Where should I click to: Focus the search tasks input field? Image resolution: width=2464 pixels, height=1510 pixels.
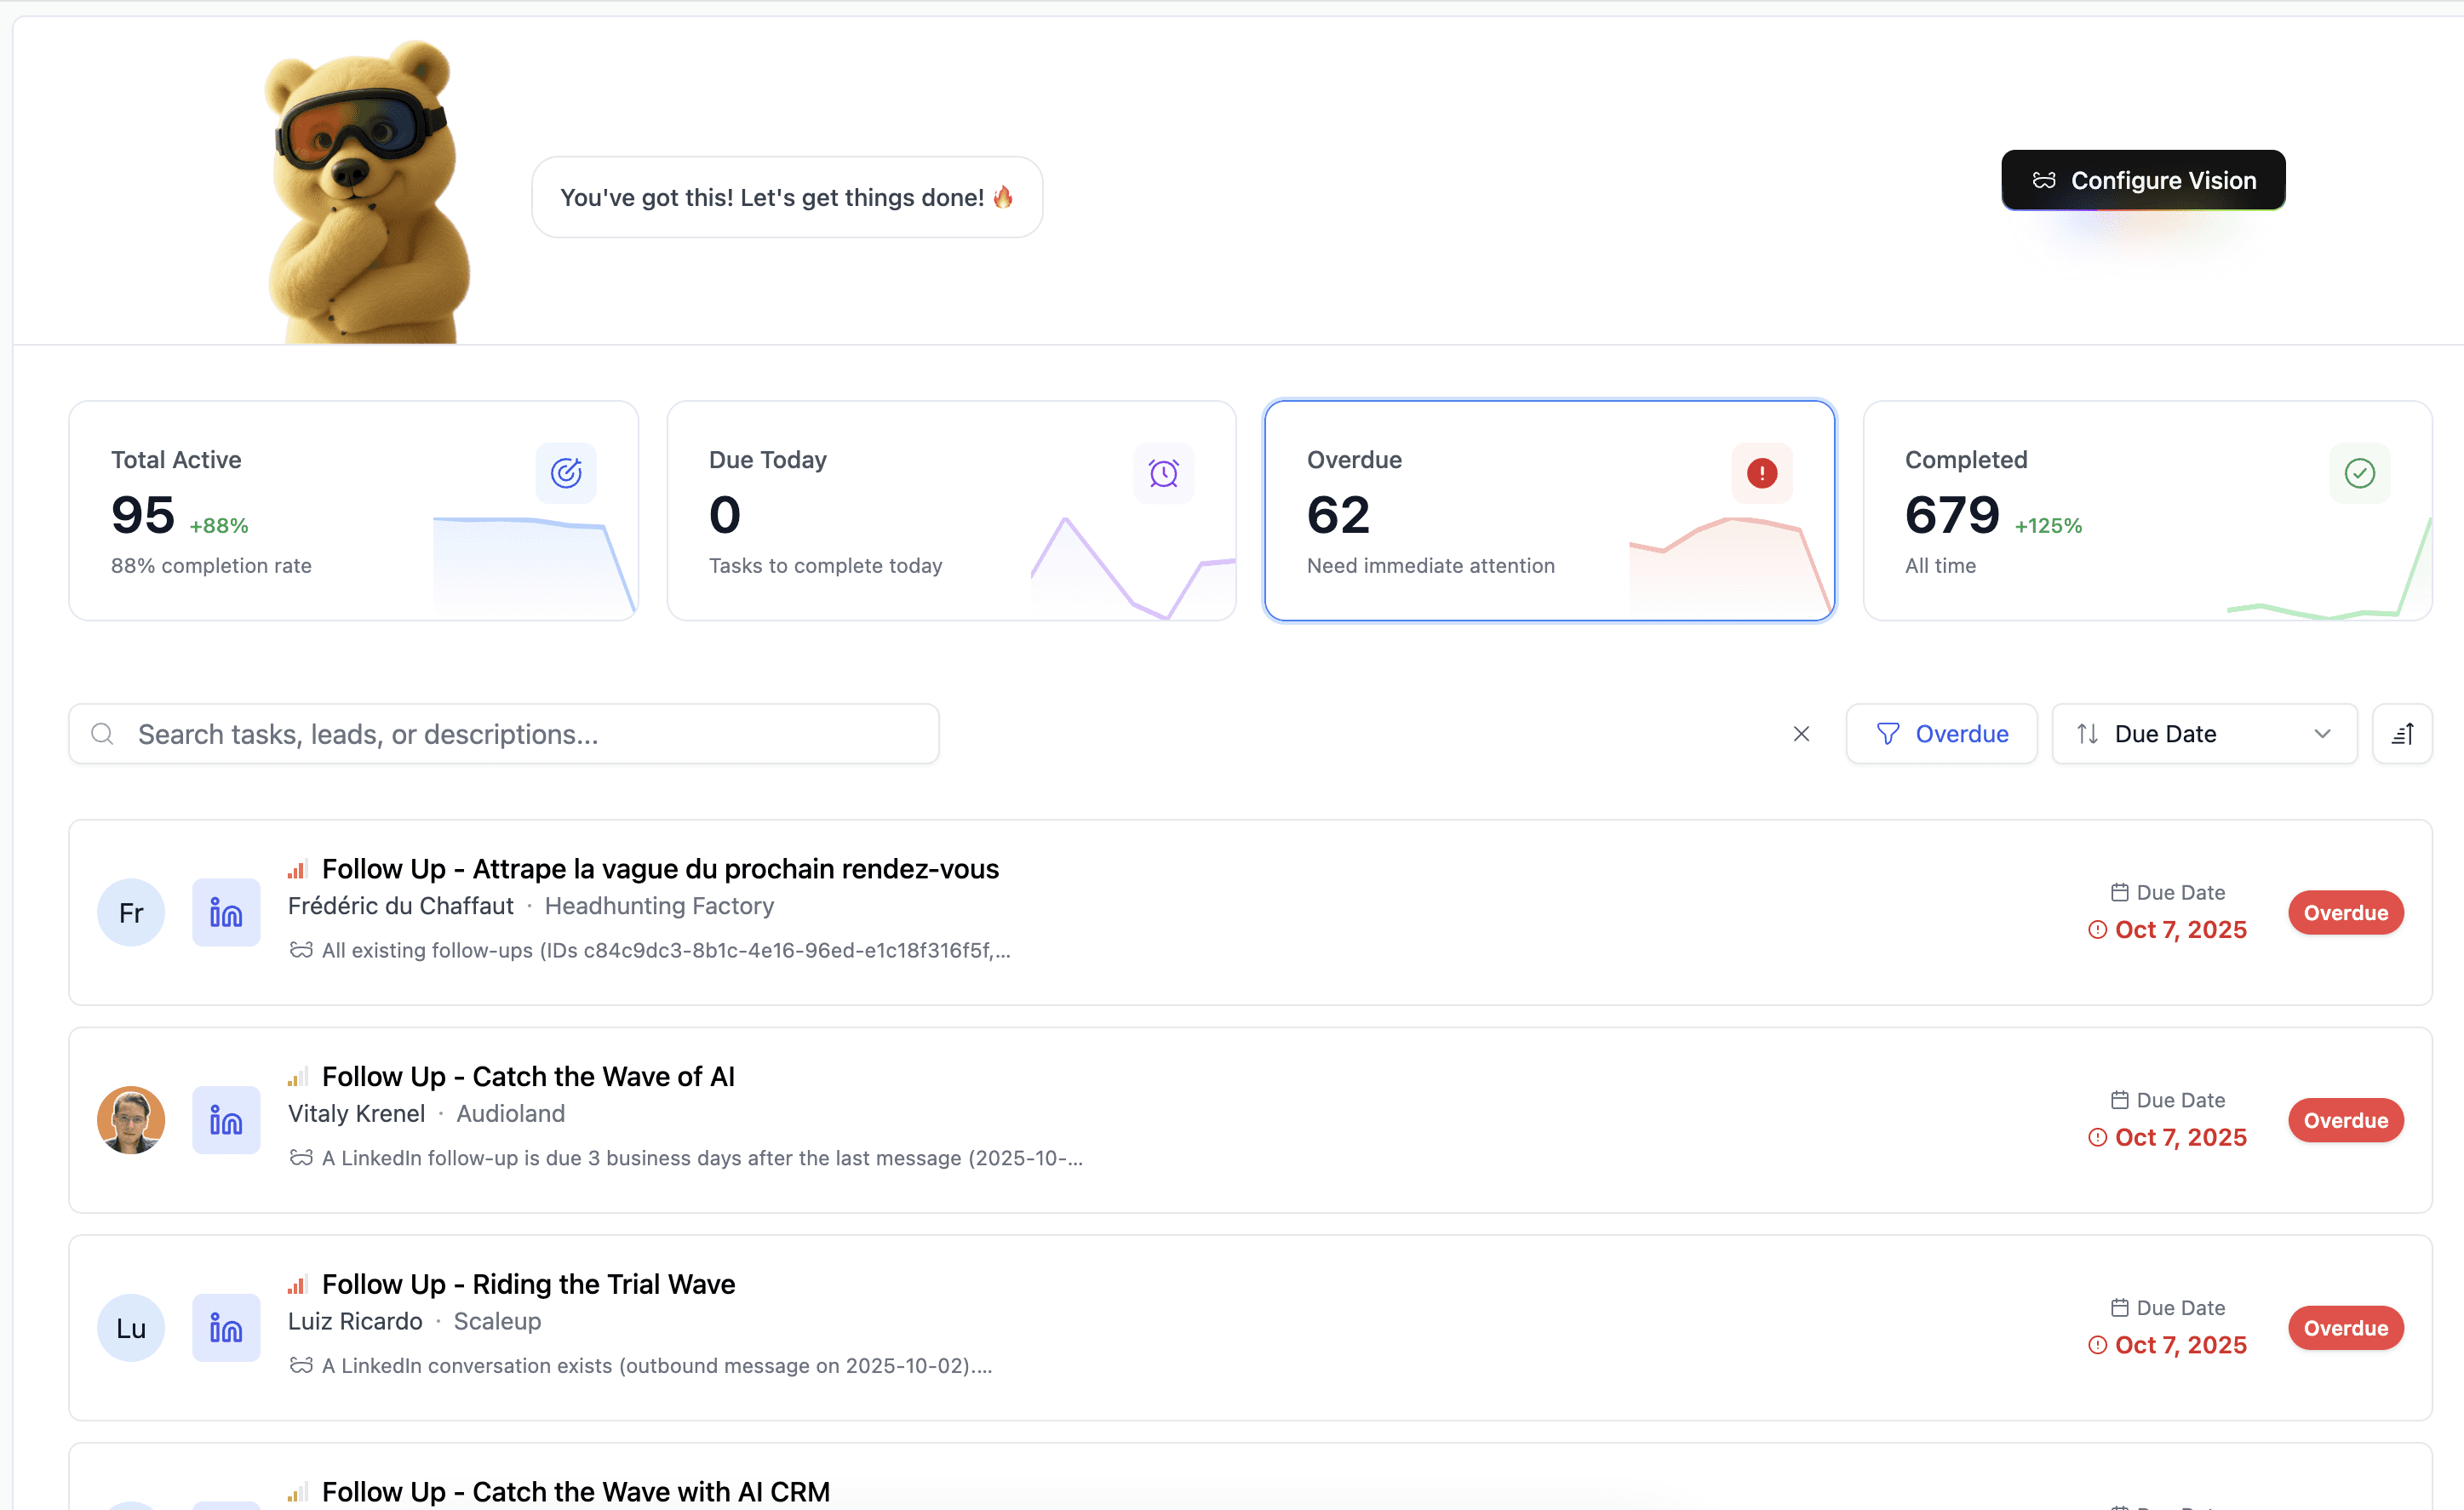coord(504,734)
